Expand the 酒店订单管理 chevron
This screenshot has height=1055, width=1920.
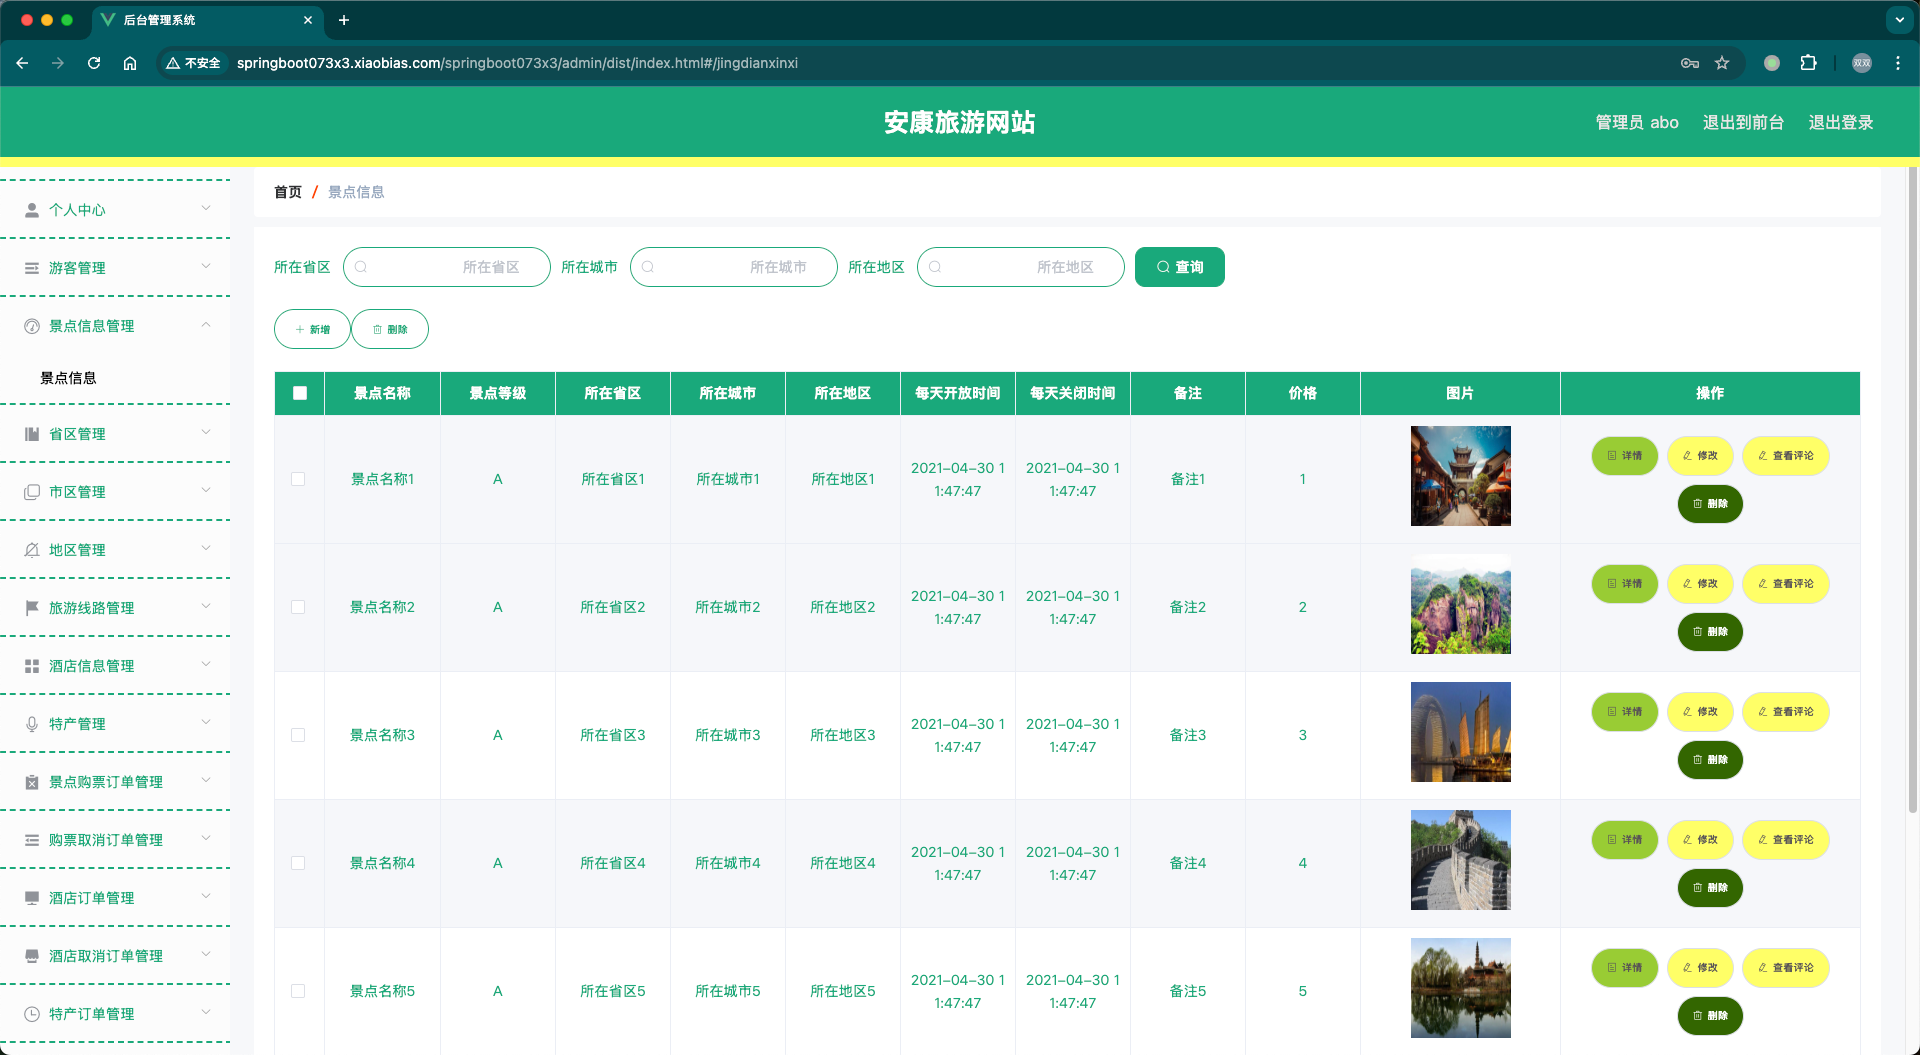coord(206,897)
